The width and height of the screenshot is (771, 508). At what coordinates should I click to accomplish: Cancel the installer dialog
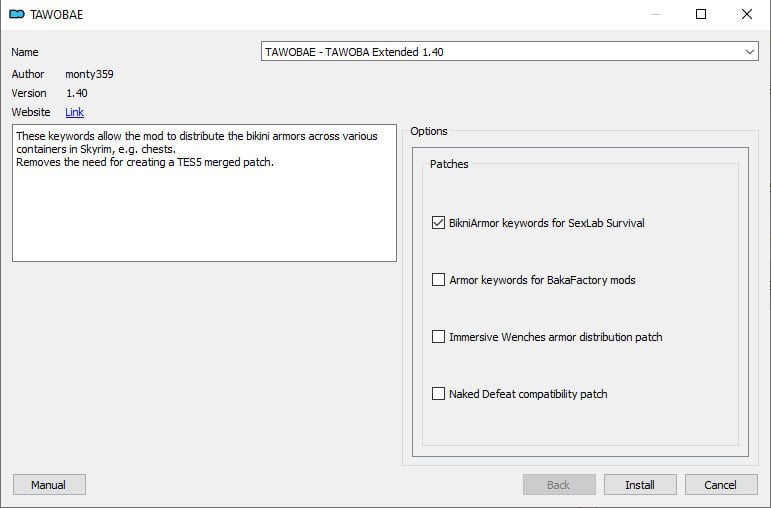(x=721, y=485)
